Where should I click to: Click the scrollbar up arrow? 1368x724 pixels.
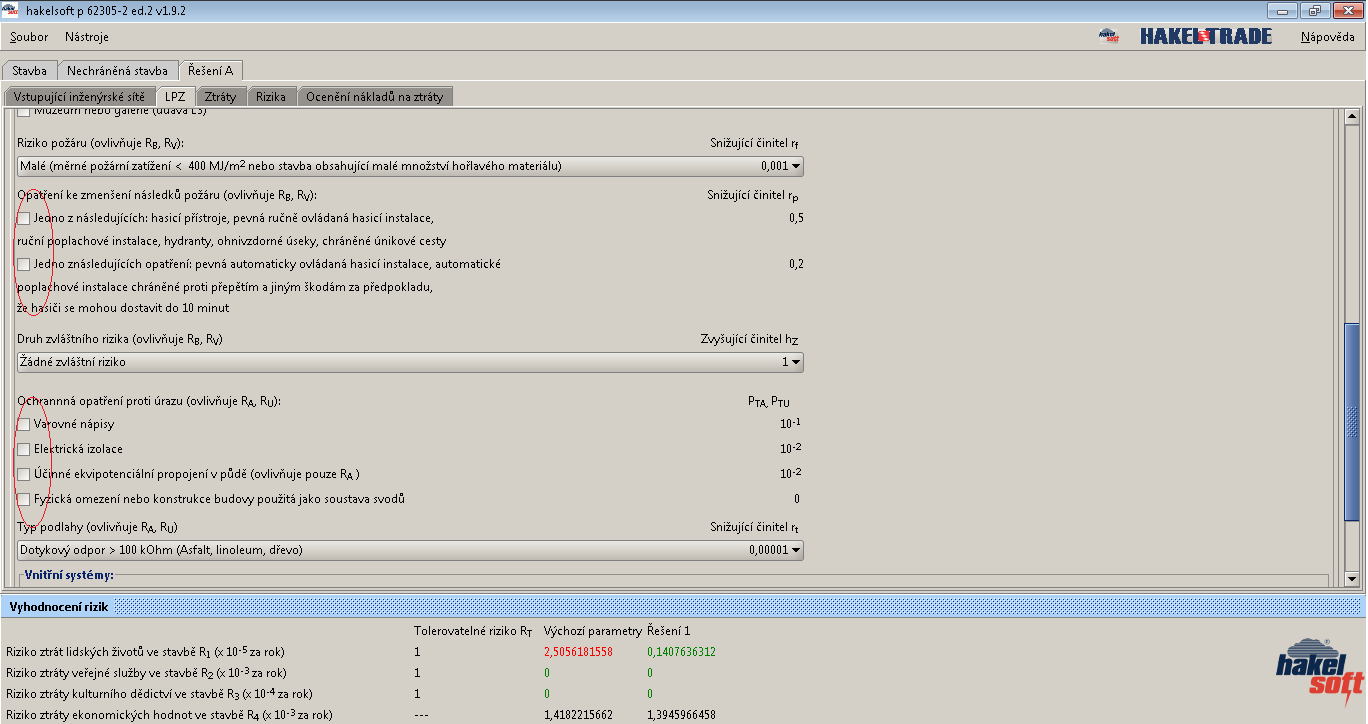pos(1352,118)
